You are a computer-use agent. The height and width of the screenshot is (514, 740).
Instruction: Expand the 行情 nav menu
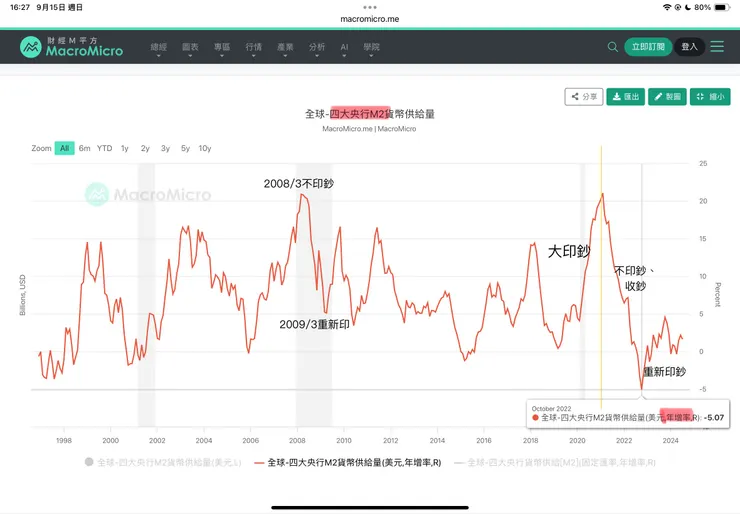[253, 47]
